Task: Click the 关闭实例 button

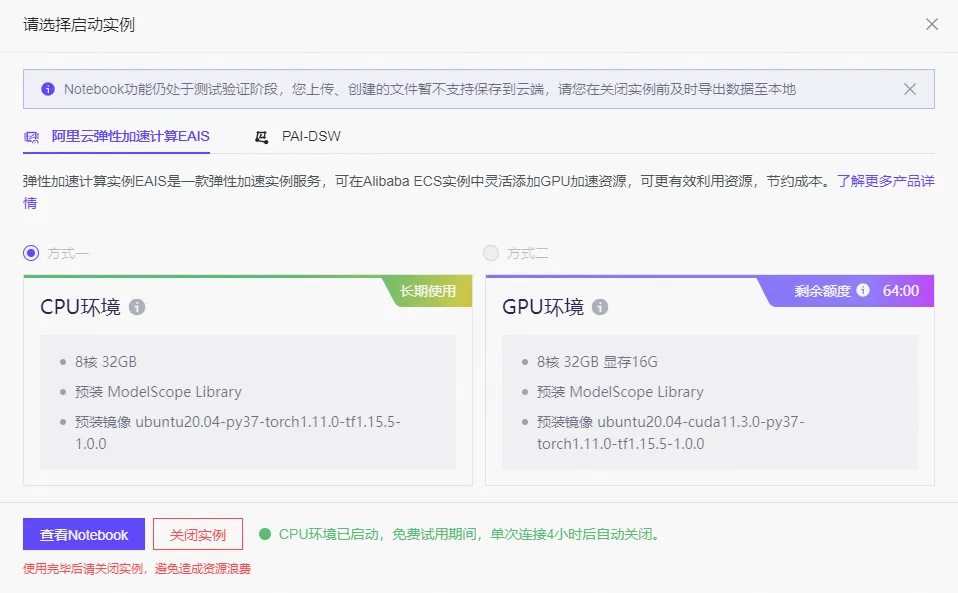Action: point(198,534)
